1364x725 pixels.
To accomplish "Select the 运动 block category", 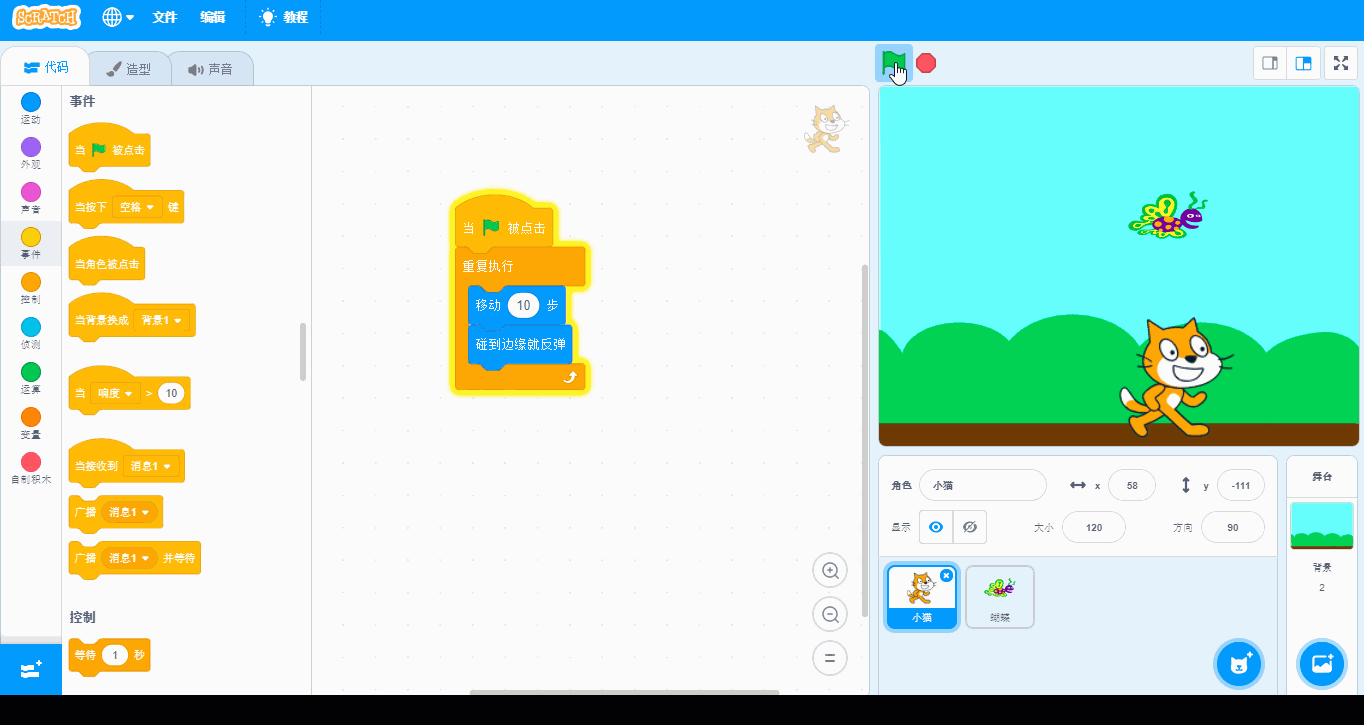I will pos(31,108).
